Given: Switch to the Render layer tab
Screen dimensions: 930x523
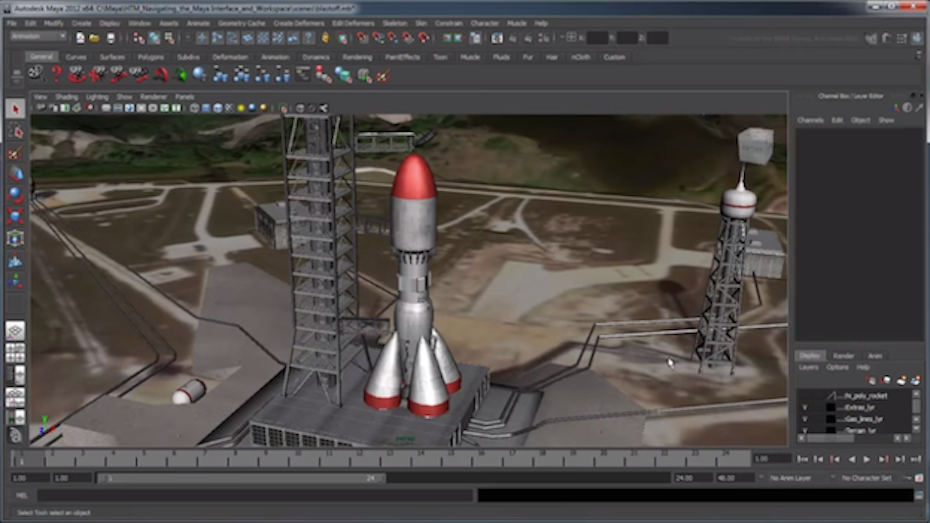Looking at the screenshot, I should tap(843, 355).
